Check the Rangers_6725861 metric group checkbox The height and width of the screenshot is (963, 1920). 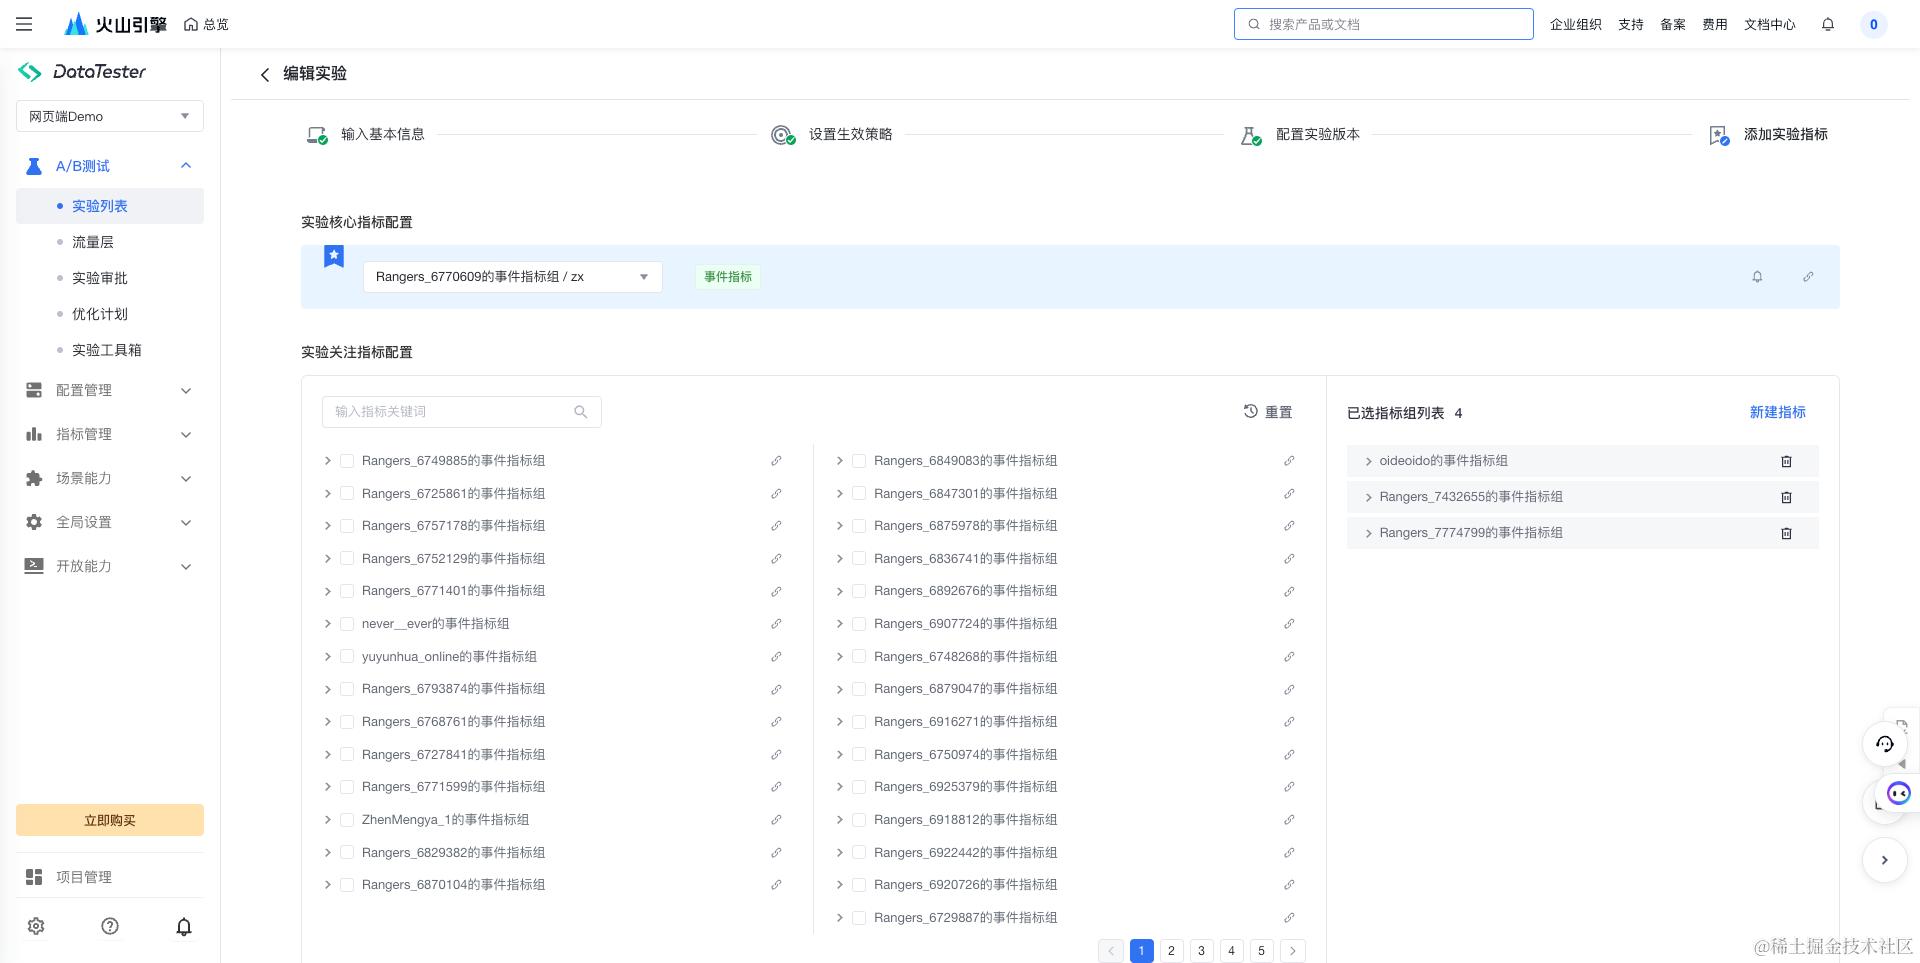(347, 494)
